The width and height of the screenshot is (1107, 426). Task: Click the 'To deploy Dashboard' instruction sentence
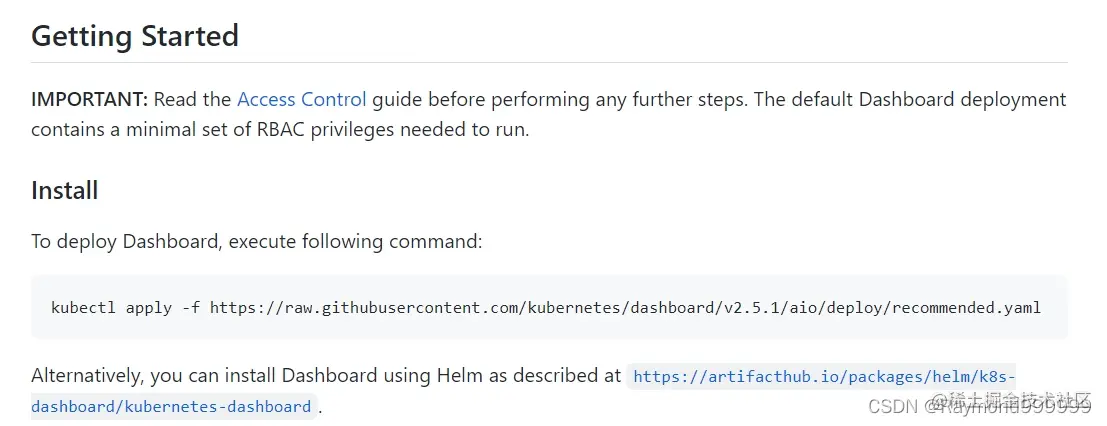coord(256,242)
